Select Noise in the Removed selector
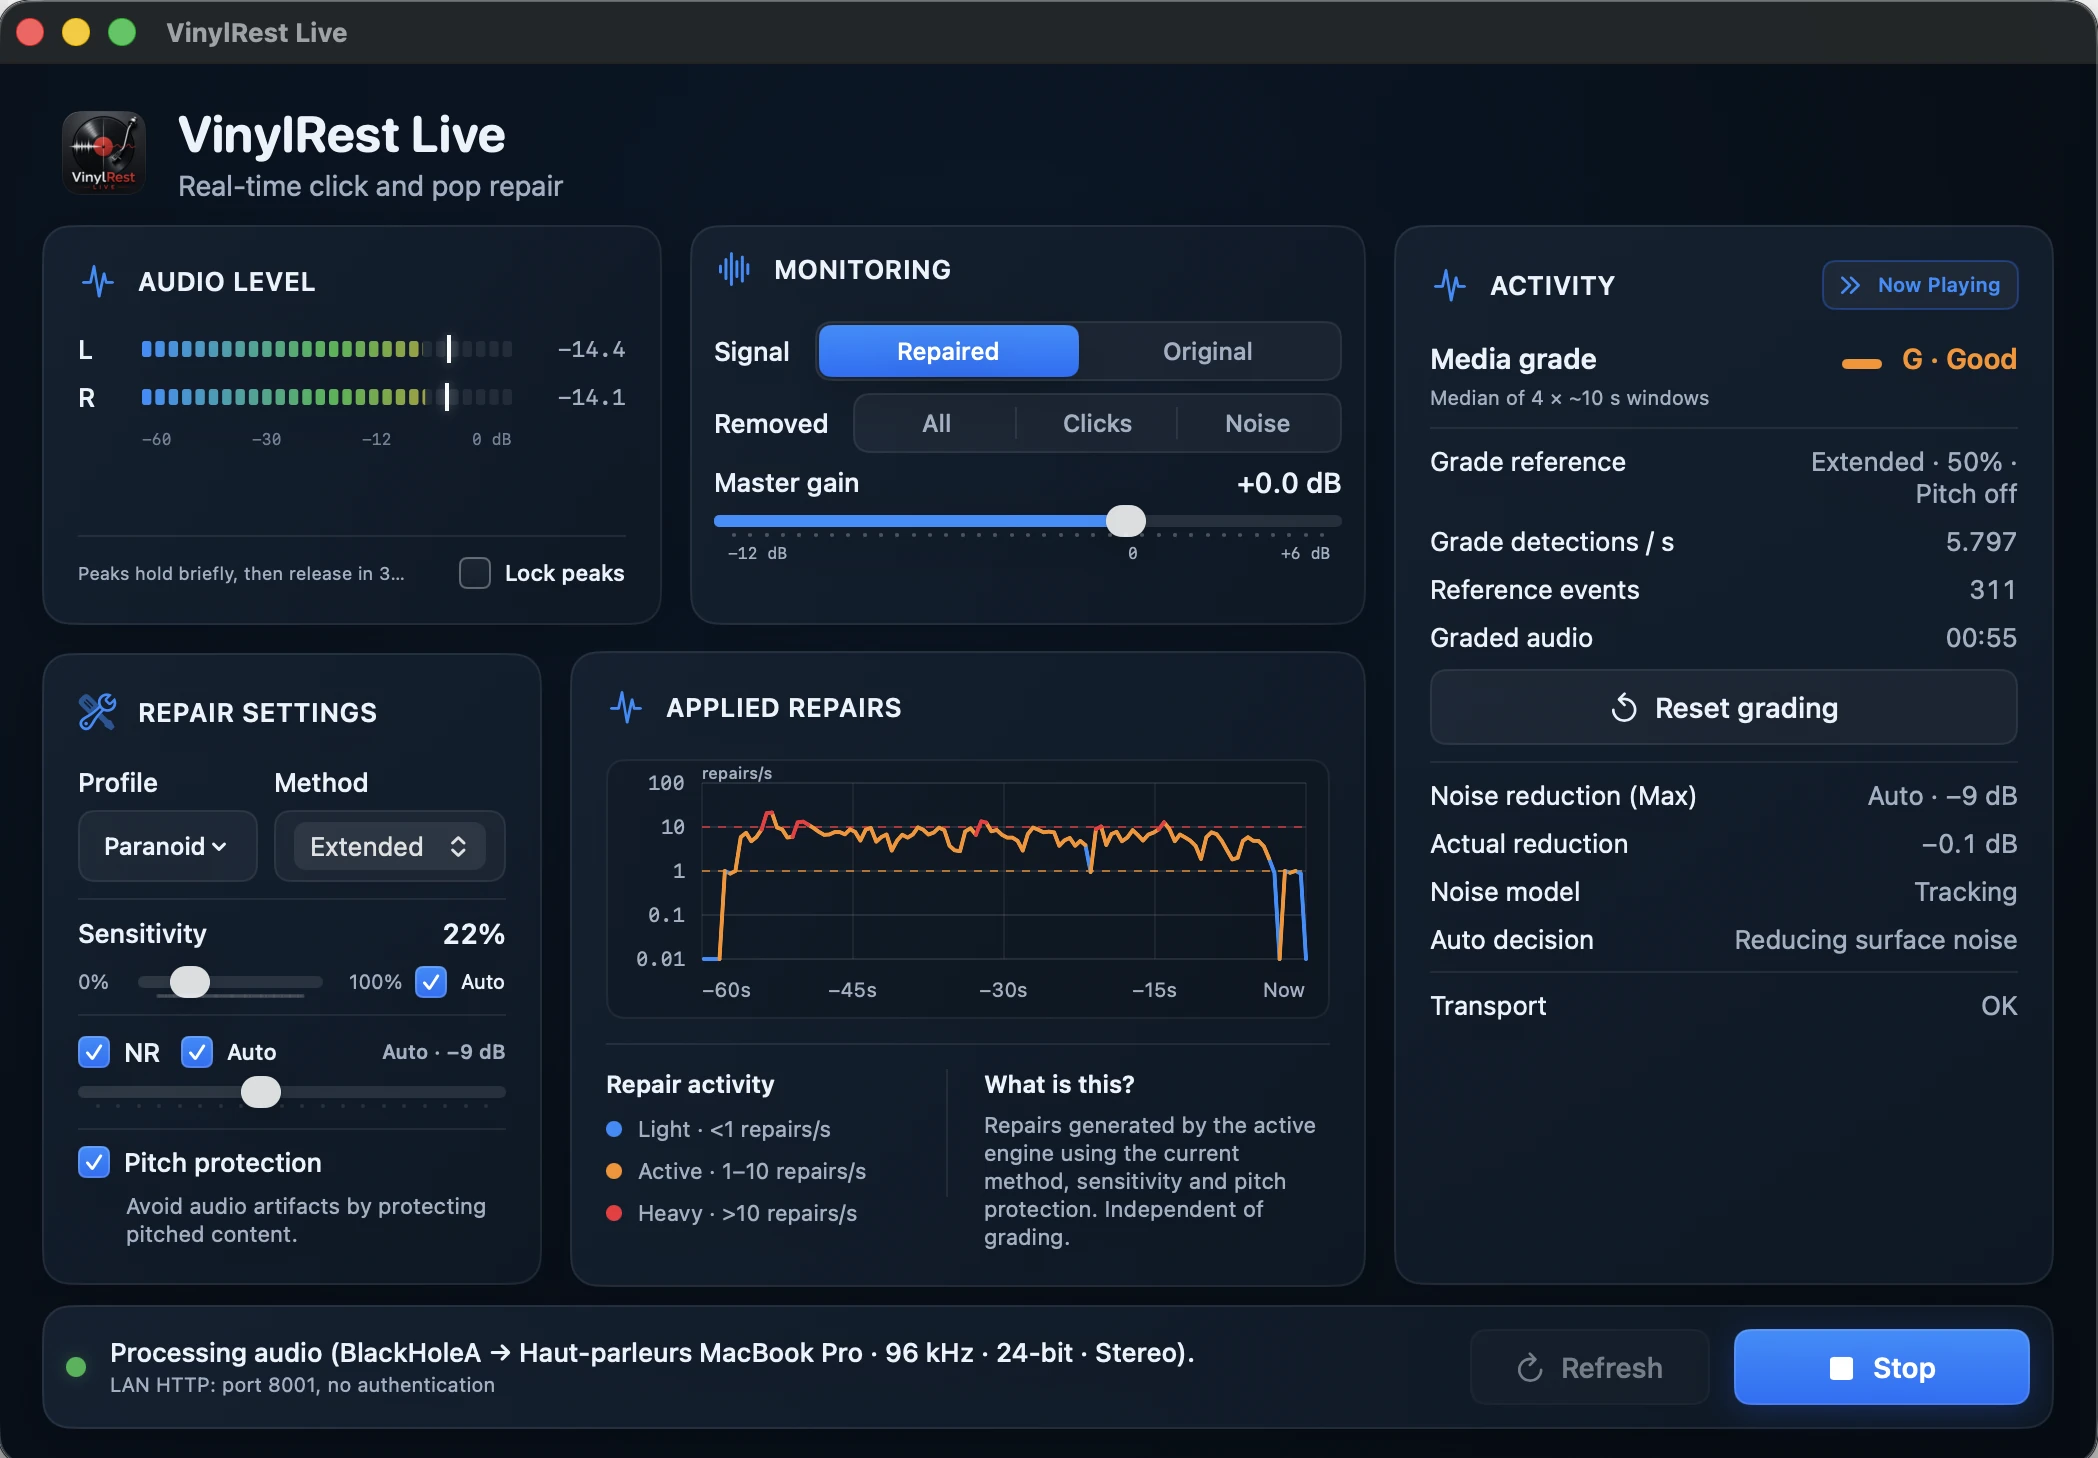 (x=1257, y=423)
